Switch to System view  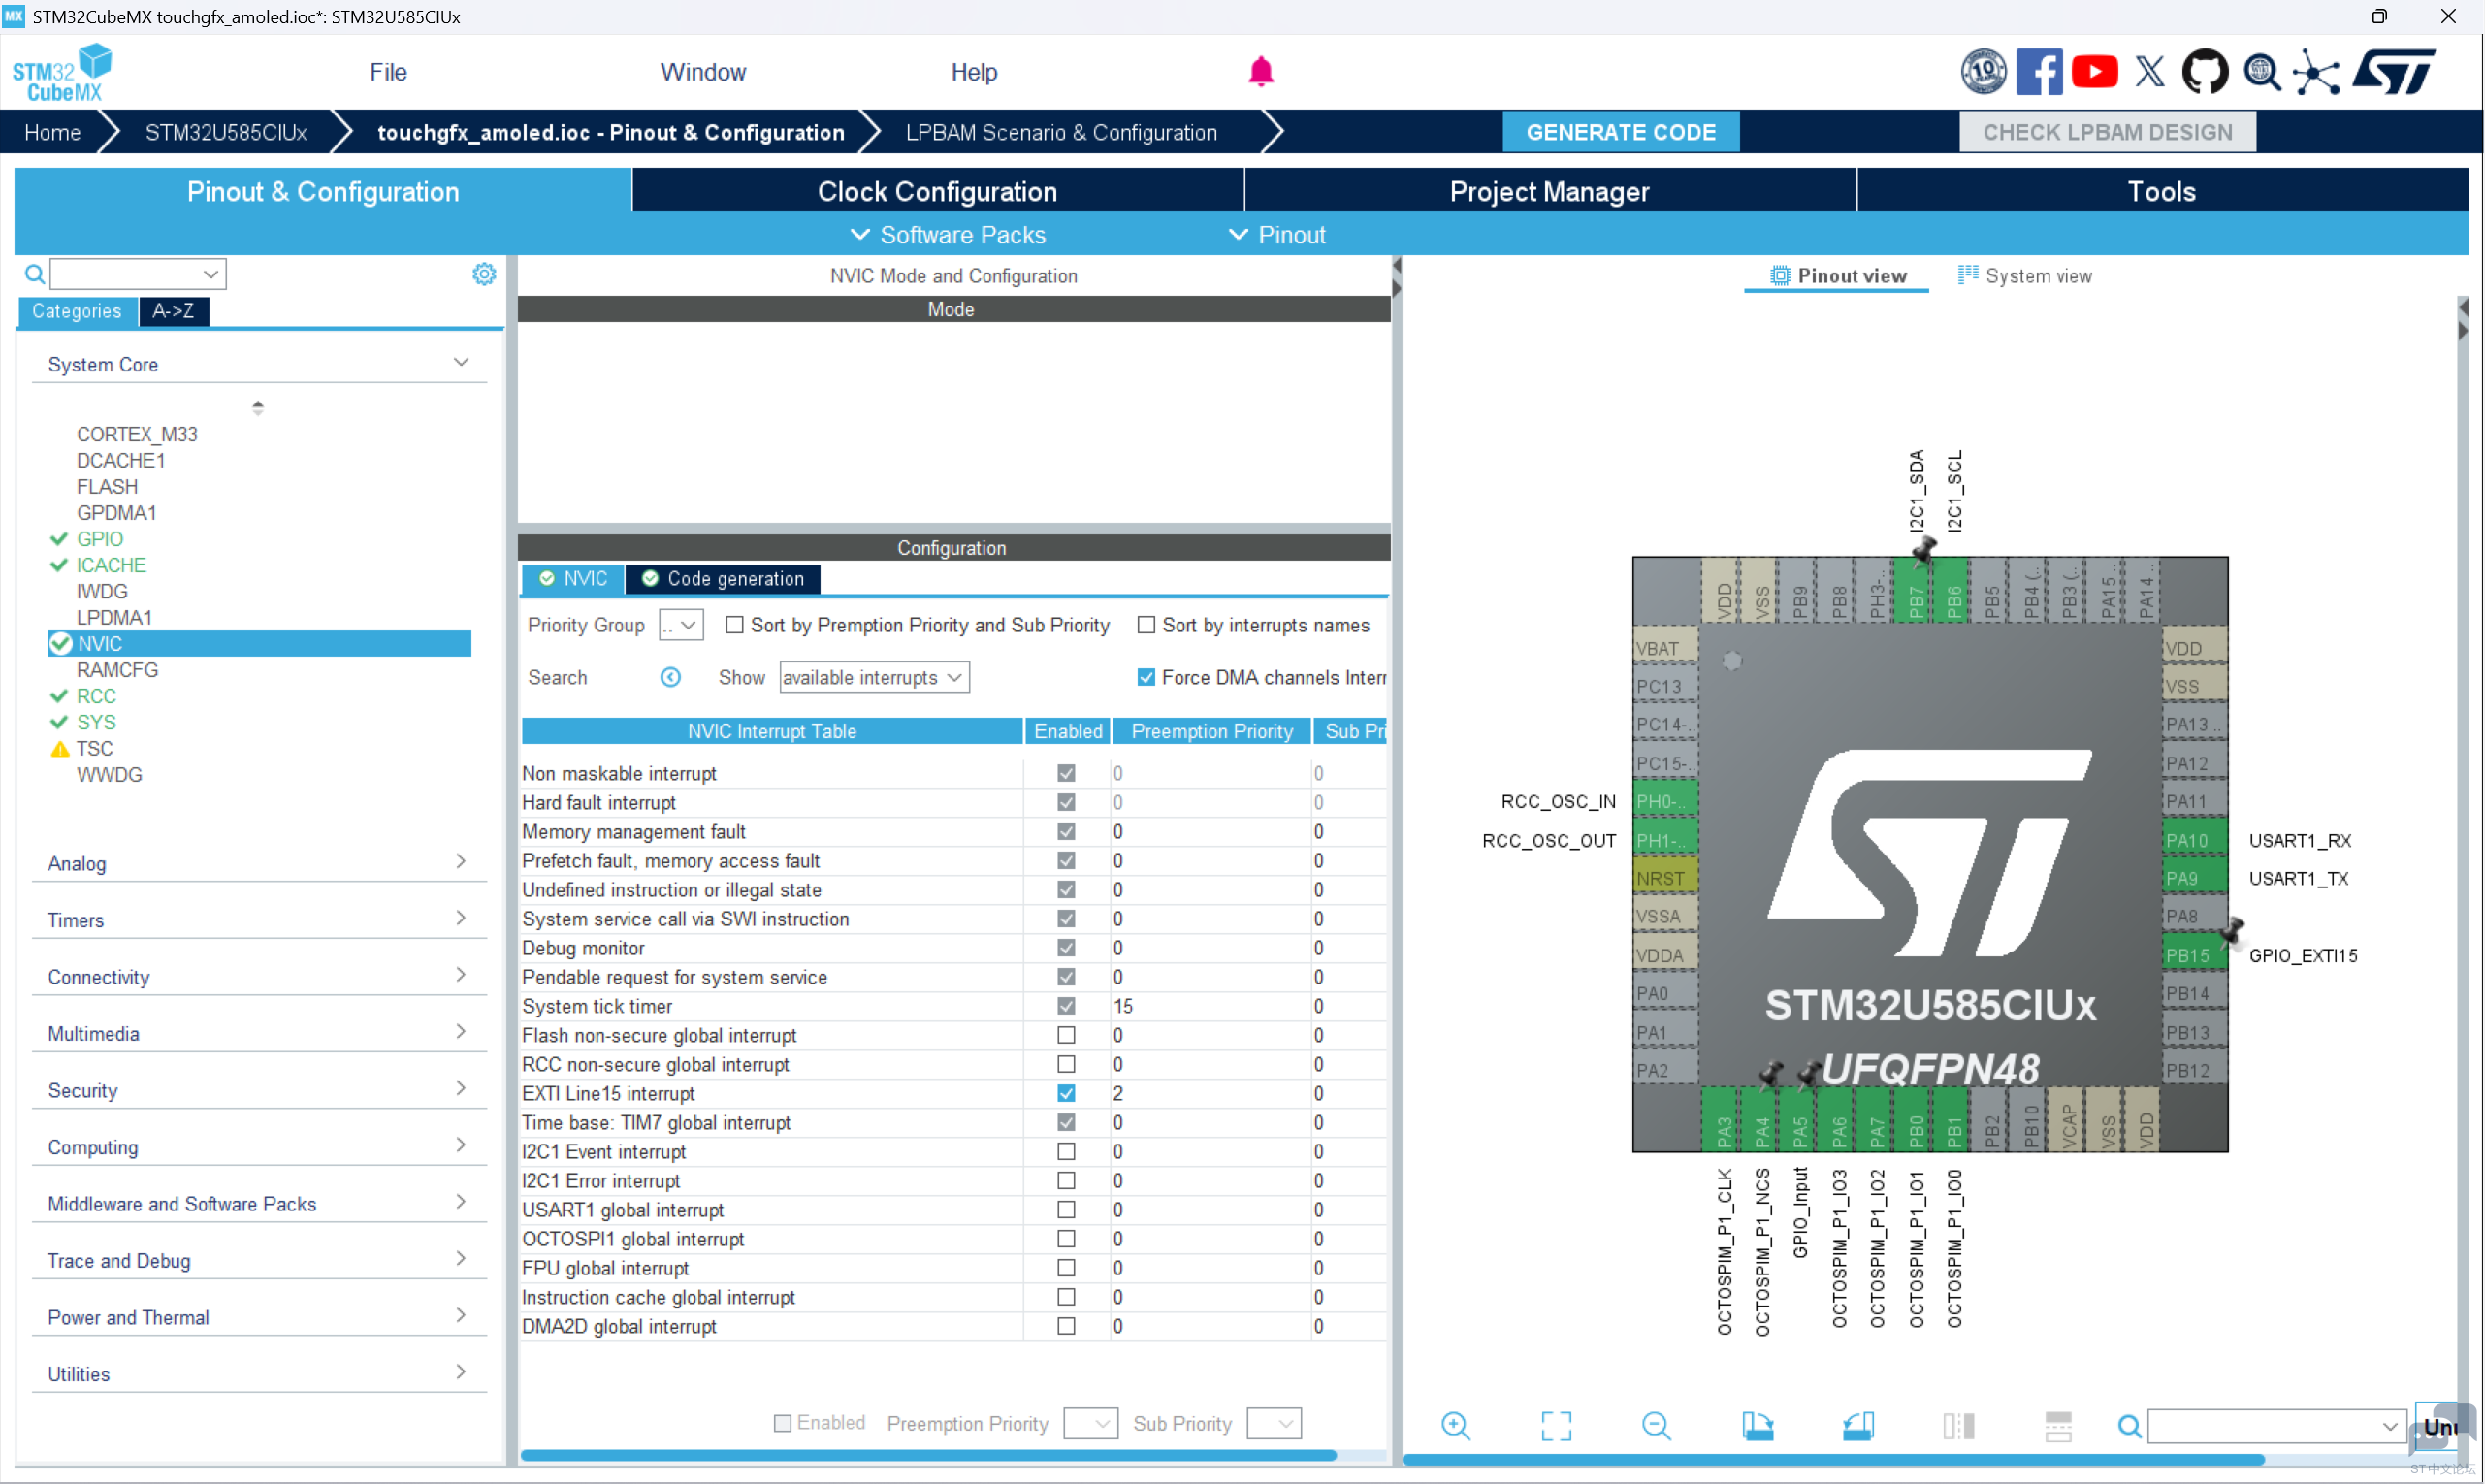[2025, 276]
